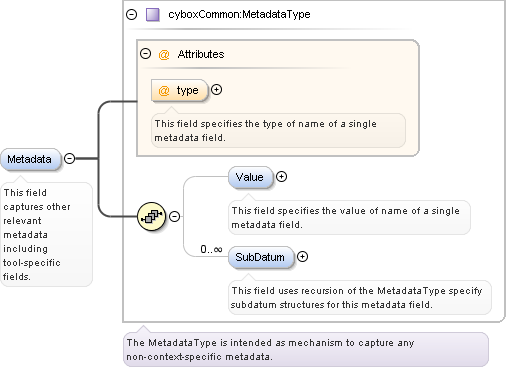Collapse the cyboxCommon:MetadataType container

point(132,14)
